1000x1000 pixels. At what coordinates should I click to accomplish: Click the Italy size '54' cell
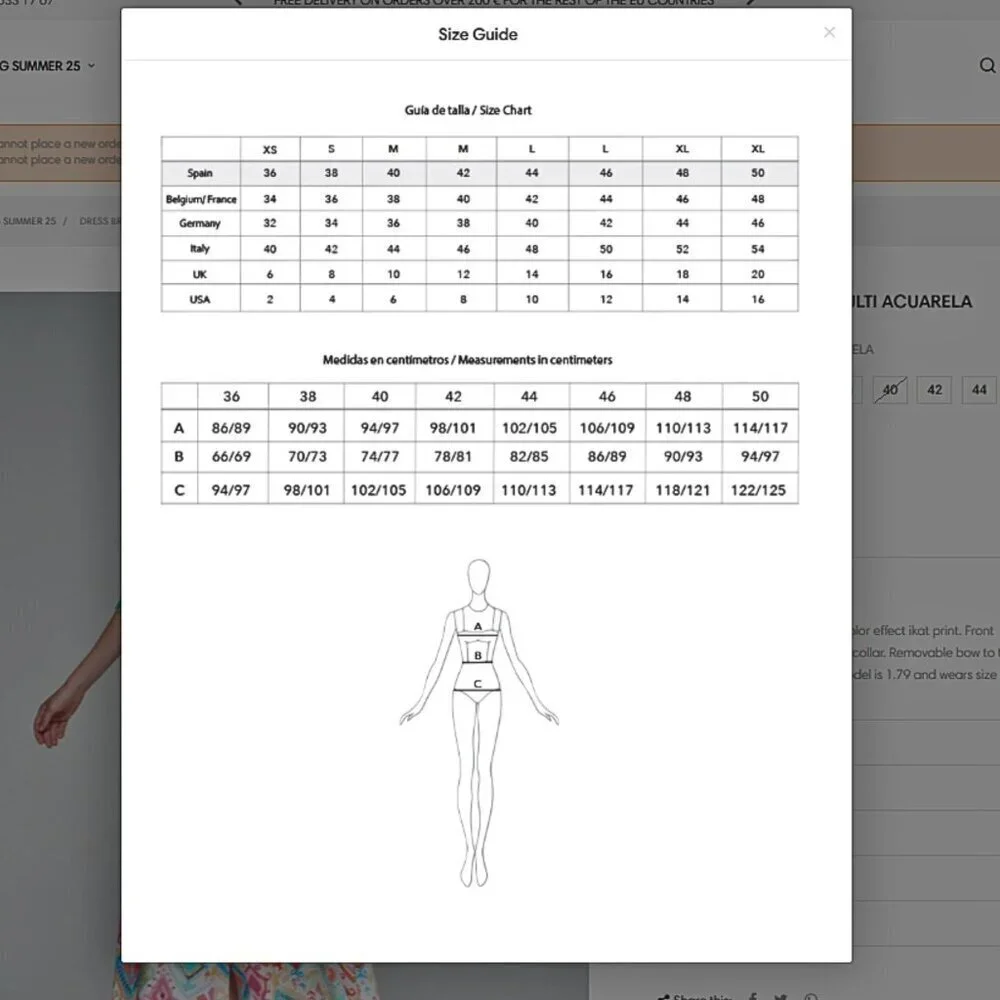tap(758, 249)
